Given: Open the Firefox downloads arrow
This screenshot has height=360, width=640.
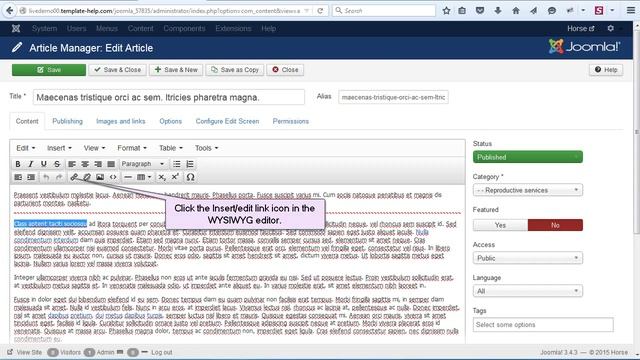Looking at the screenshot, I should (x=498, y=11).
